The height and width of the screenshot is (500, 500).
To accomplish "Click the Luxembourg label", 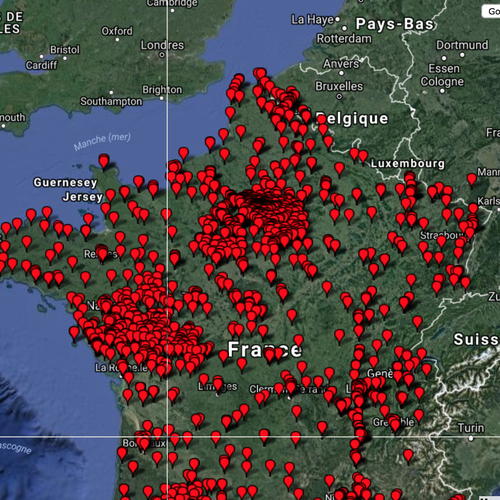I will pos(408,163).
